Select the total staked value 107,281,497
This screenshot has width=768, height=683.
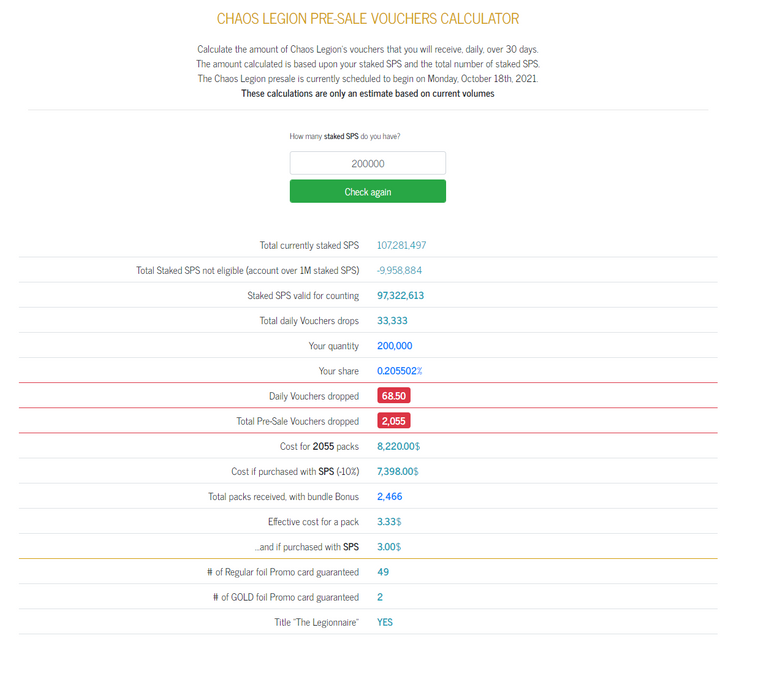[401, 245]
